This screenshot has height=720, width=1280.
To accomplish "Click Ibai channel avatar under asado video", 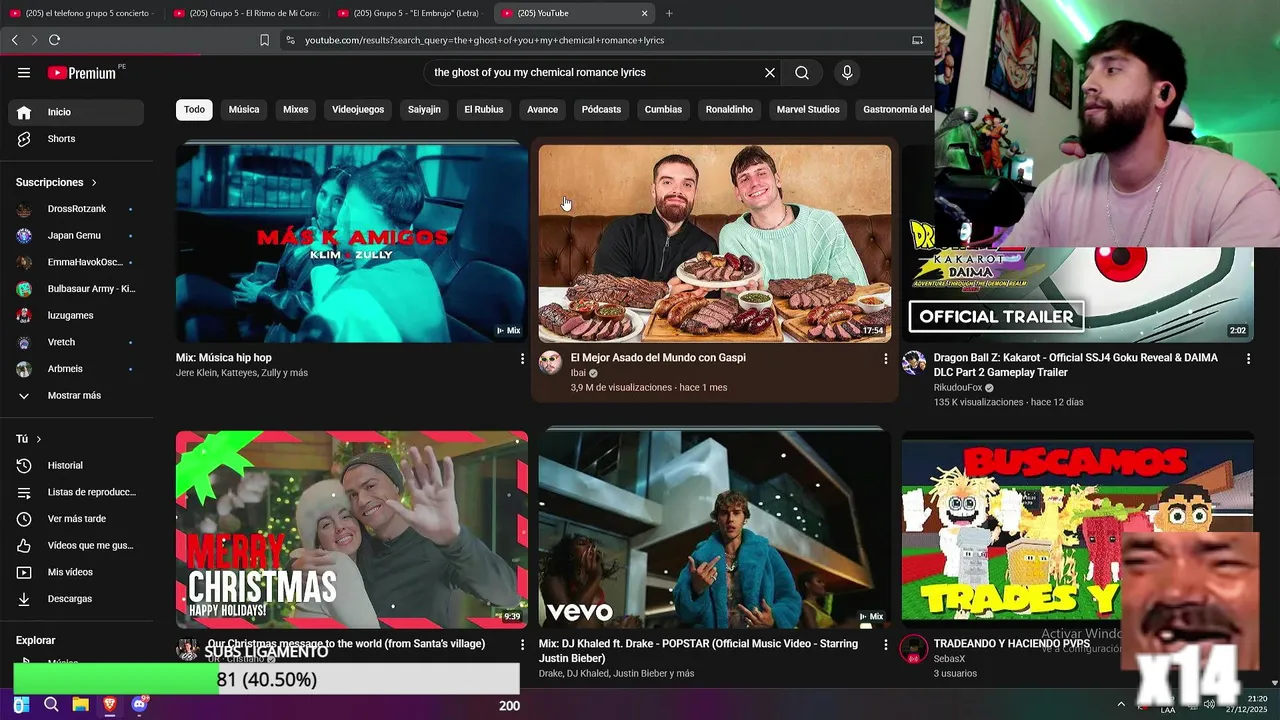I will [550, 362].
